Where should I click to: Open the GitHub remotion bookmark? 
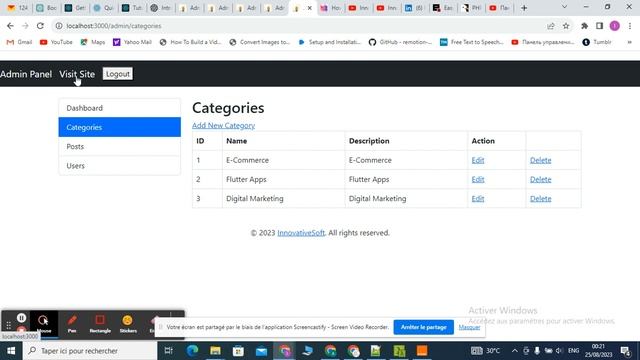click(x=400, y=42)
